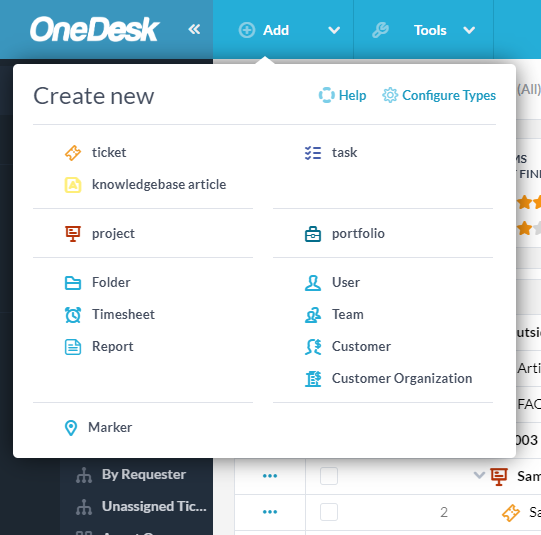
Task: Create a new Customer
Action: [361, 347]
